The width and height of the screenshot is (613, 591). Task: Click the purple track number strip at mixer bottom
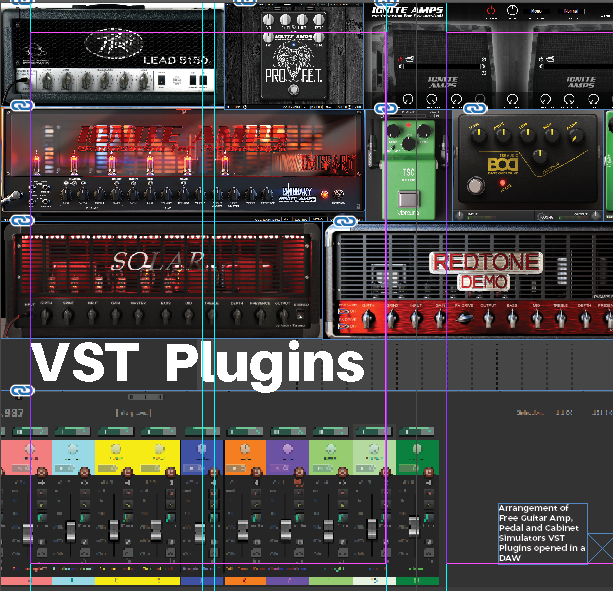tap(288, 581)
